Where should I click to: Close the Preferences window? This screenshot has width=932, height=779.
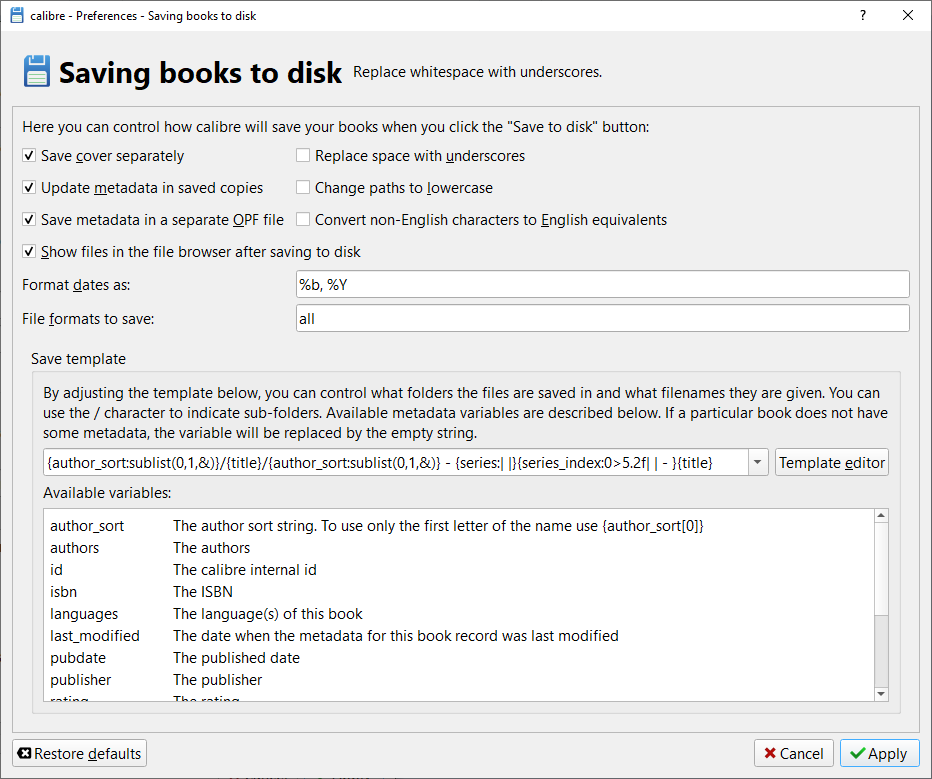tap(908, 16)
